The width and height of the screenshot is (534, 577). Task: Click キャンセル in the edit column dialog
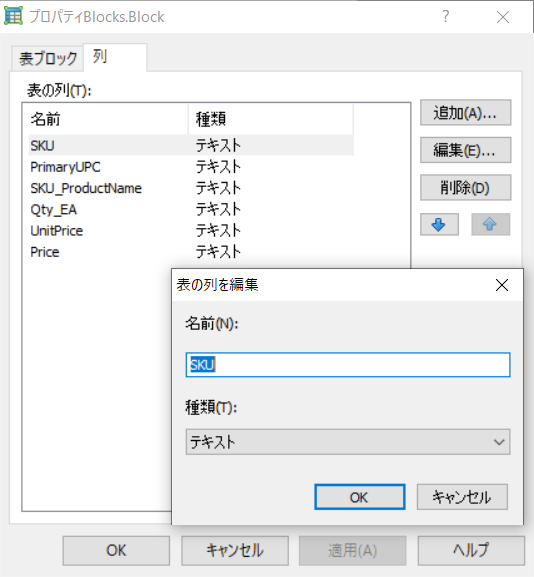462,497
